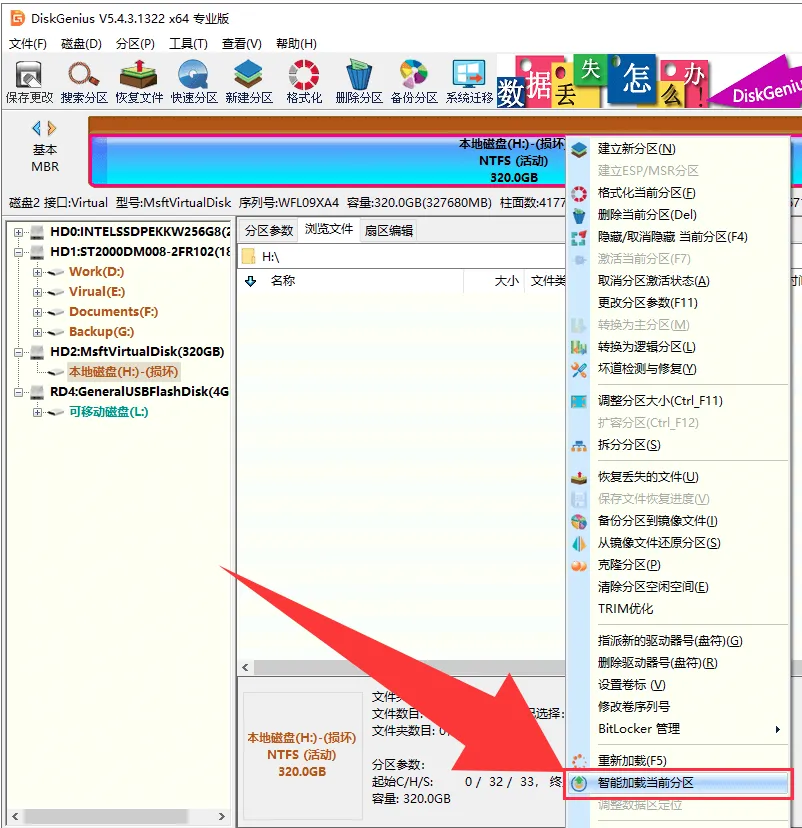Go to next disk with right arrow

pos(51,128)
